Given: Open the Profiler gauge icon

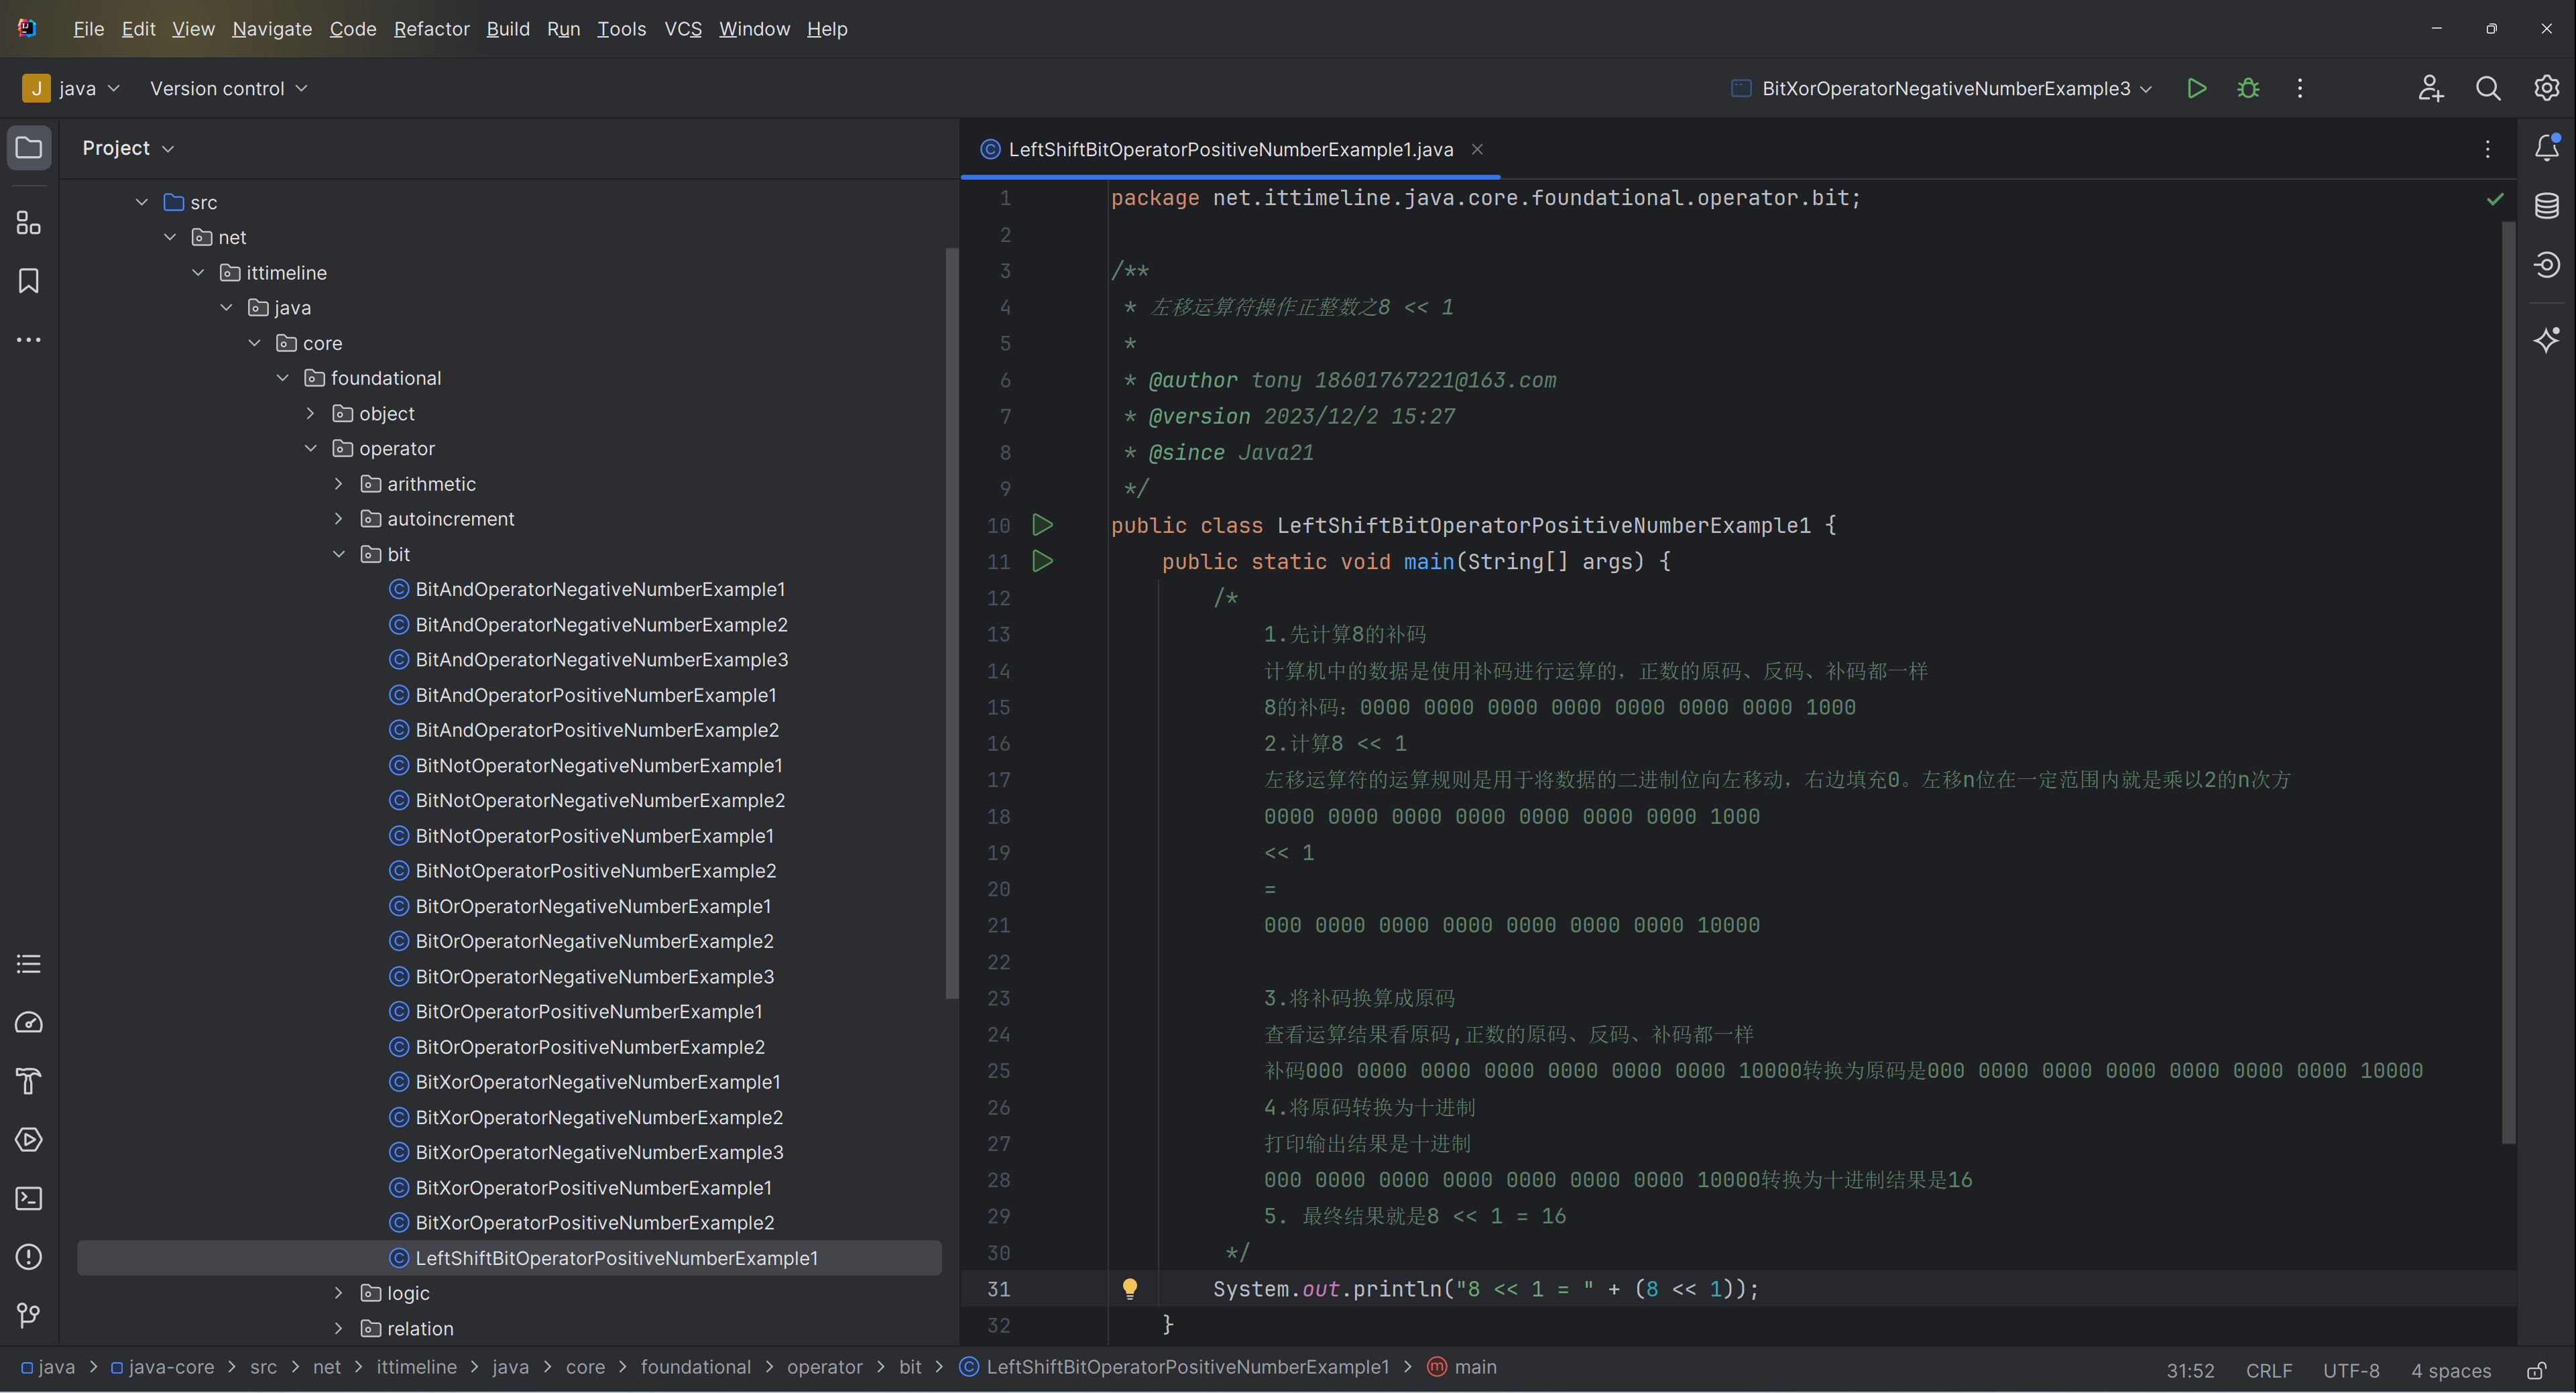Looking at the screenshot, I should pos(29,1022).
